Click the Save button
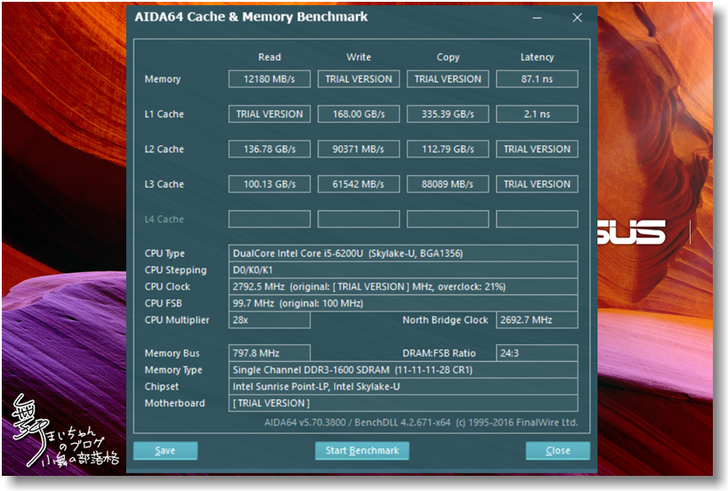Screen dimensions: 728x491 click(165, 451)
